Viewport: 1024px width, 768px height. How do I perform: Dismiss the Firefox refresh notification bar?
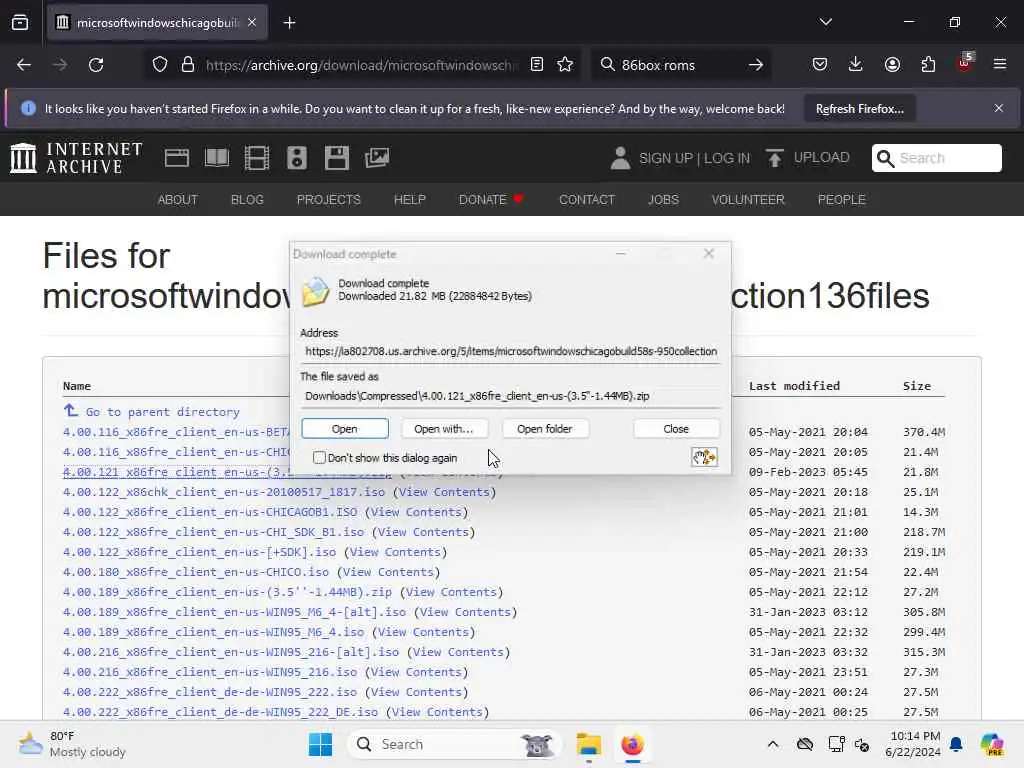click(x=999, y=108)
